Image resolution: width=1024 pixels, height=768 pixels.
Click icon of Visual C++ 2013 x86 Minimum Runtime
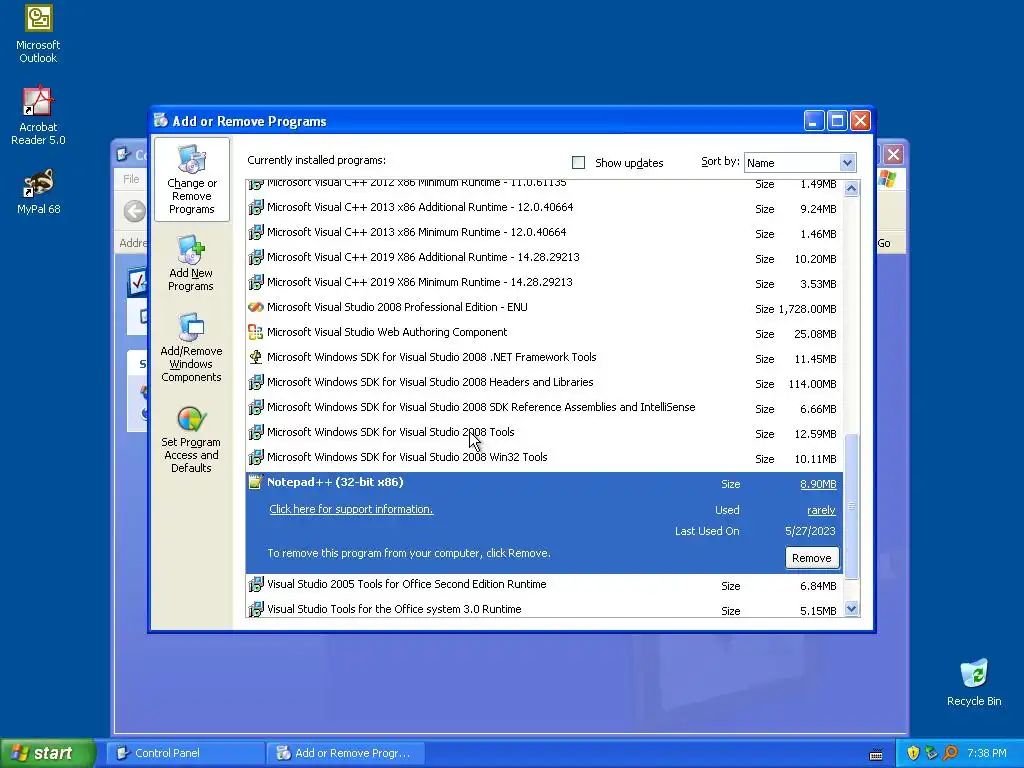(256, 232)
